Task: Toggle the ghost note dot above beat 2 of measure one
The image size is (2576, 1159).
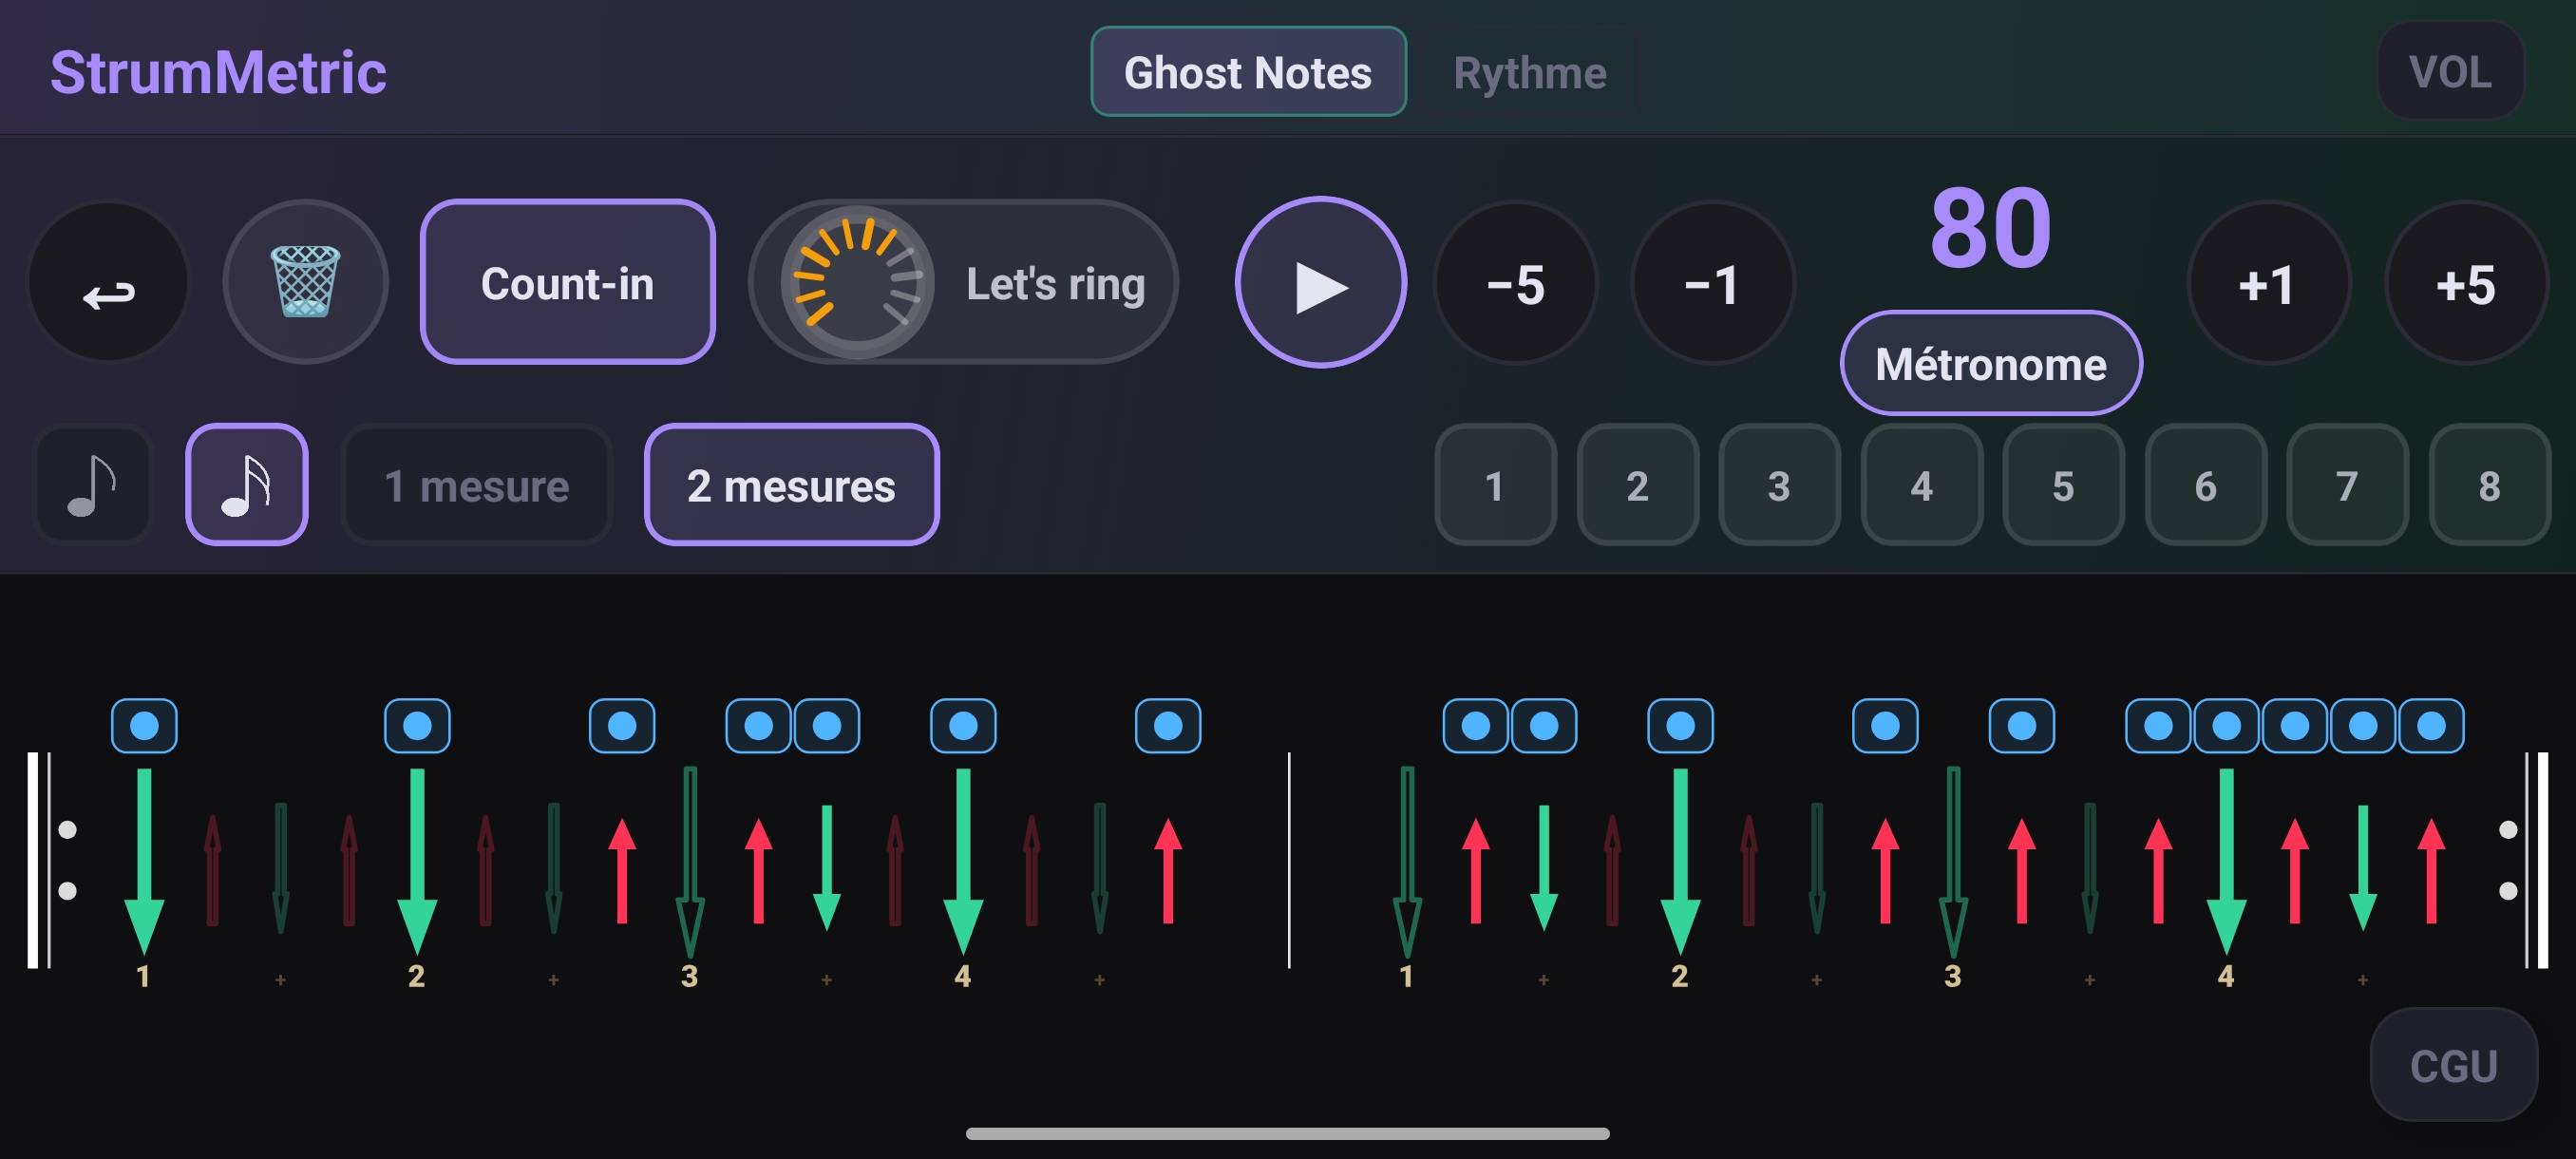Action: [x=417, y=726]
